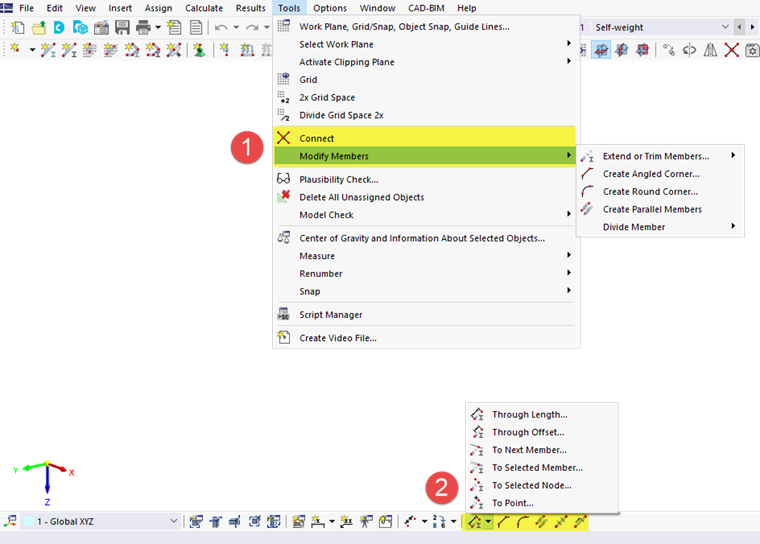This screenshot has height=544, width=760.
Task: Click the Move/Copy icon in toolbar
Action: [669, 49]
